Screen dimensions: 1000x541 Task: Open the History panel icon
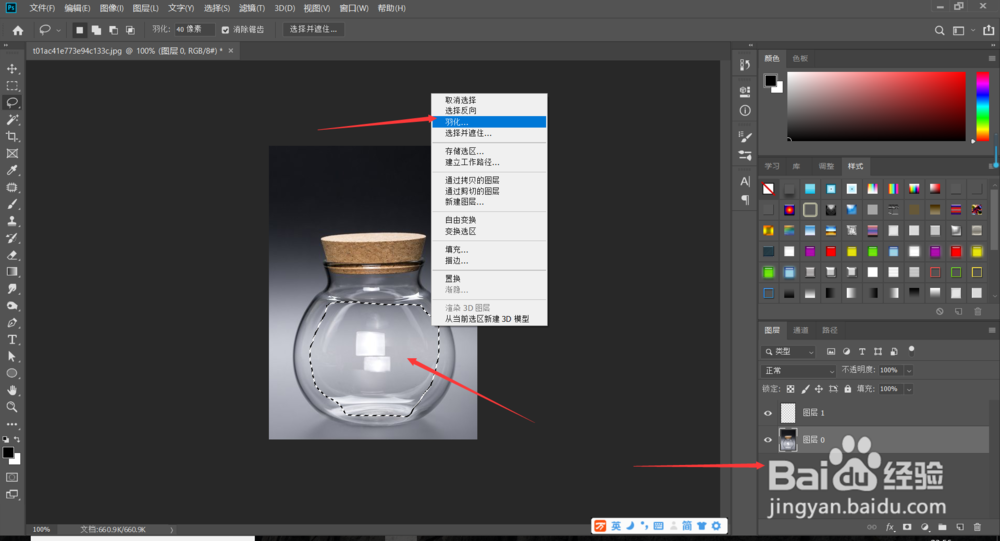pos(745,64)
